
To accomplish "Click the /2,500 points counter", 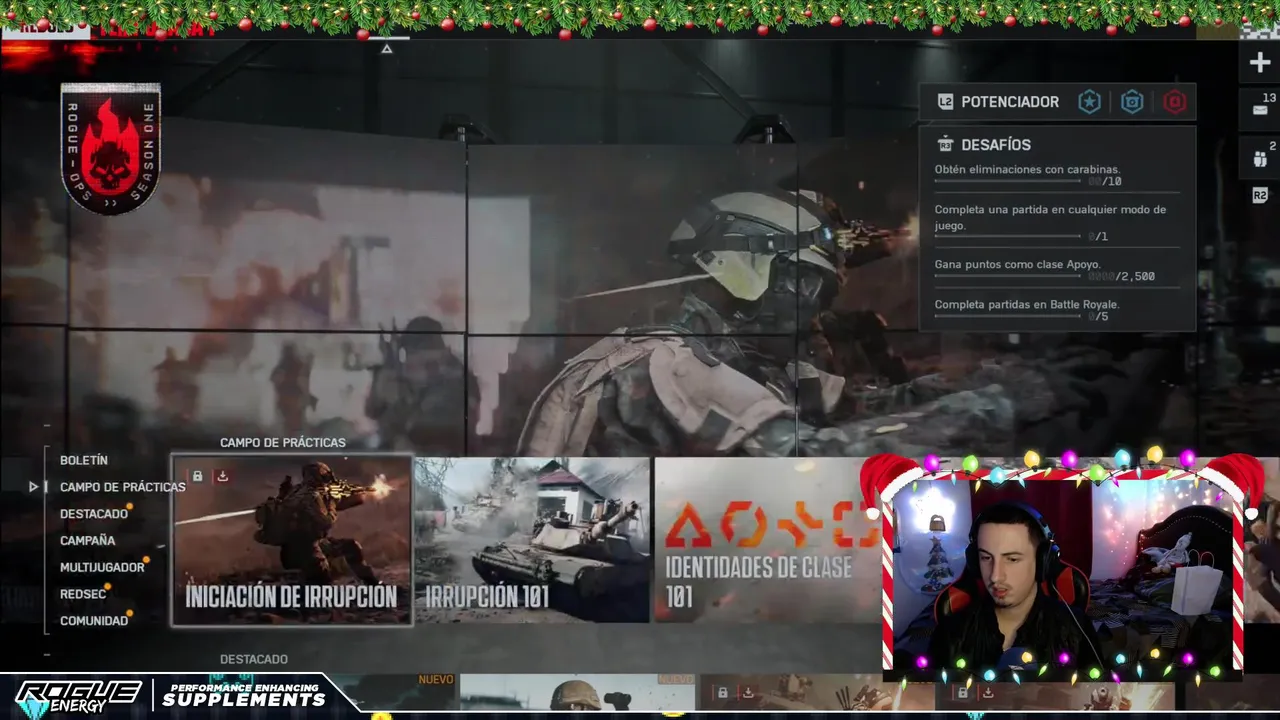I will tap(1121, 277).
